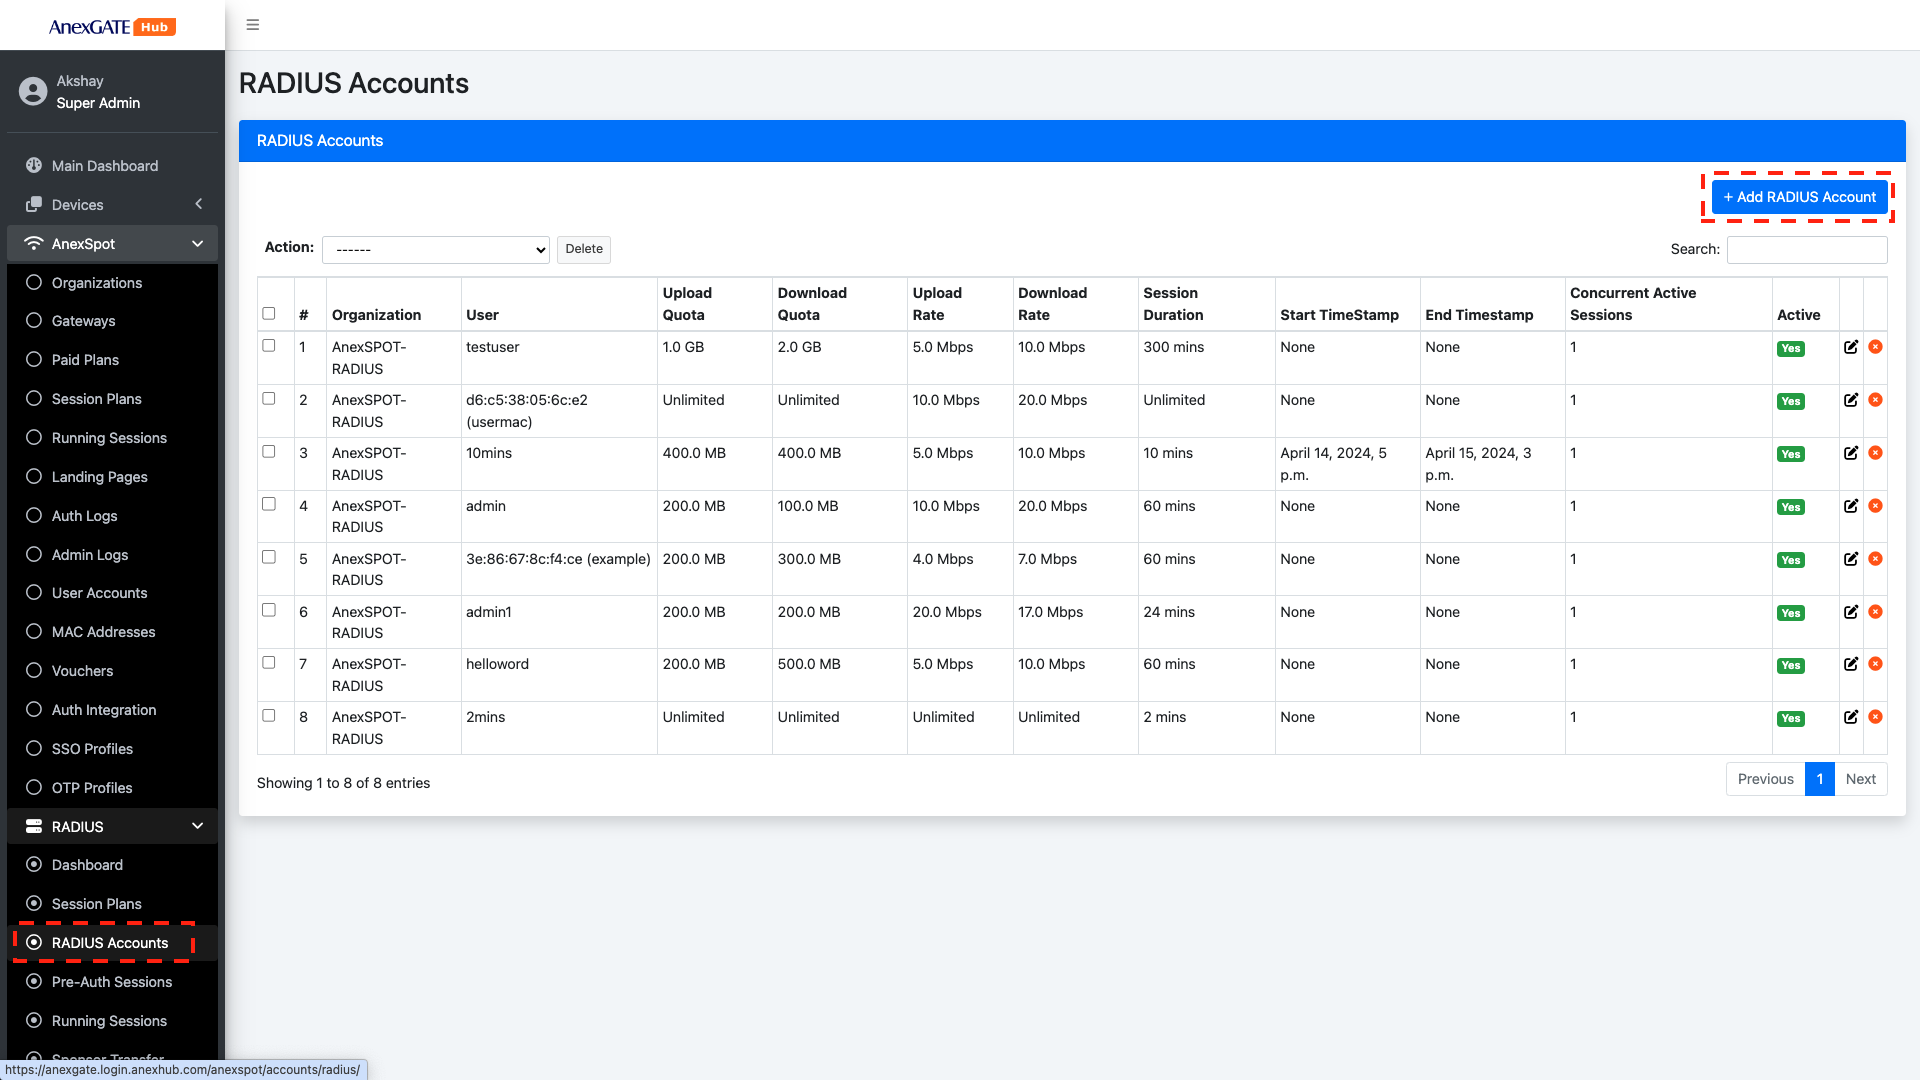
Task: Open the Action dropdown menu
Action: pos(436,249)
